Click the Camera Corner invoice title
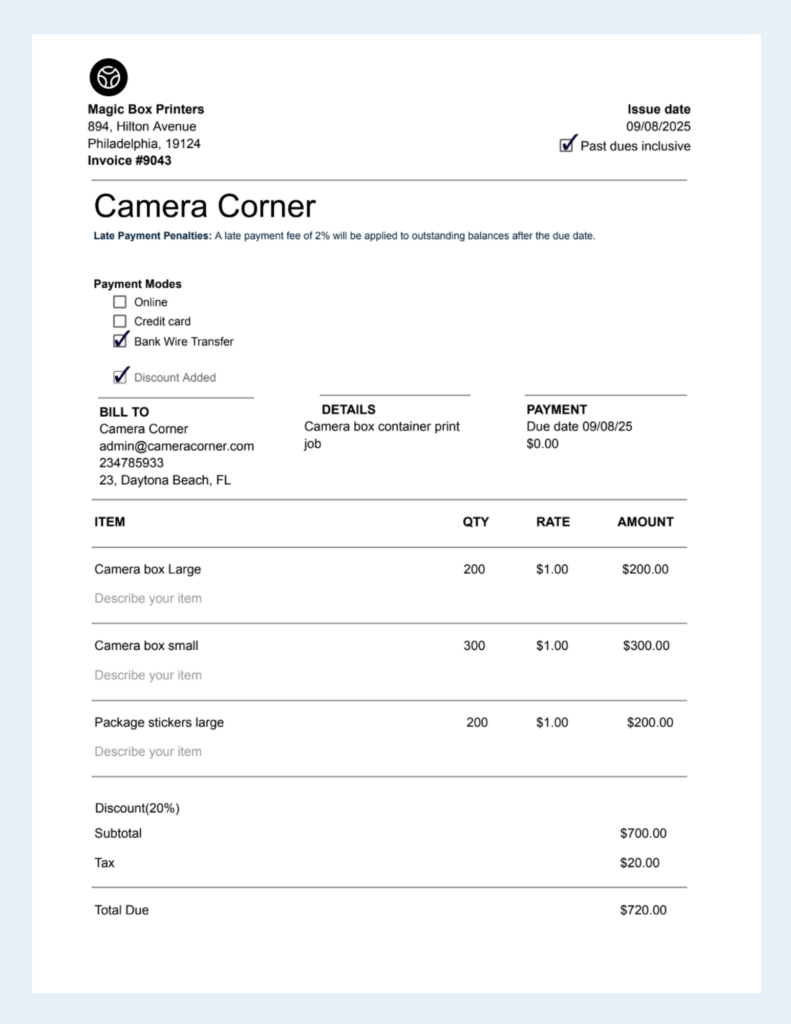Screen dimensions: 791x1024 tap(204, 206)
